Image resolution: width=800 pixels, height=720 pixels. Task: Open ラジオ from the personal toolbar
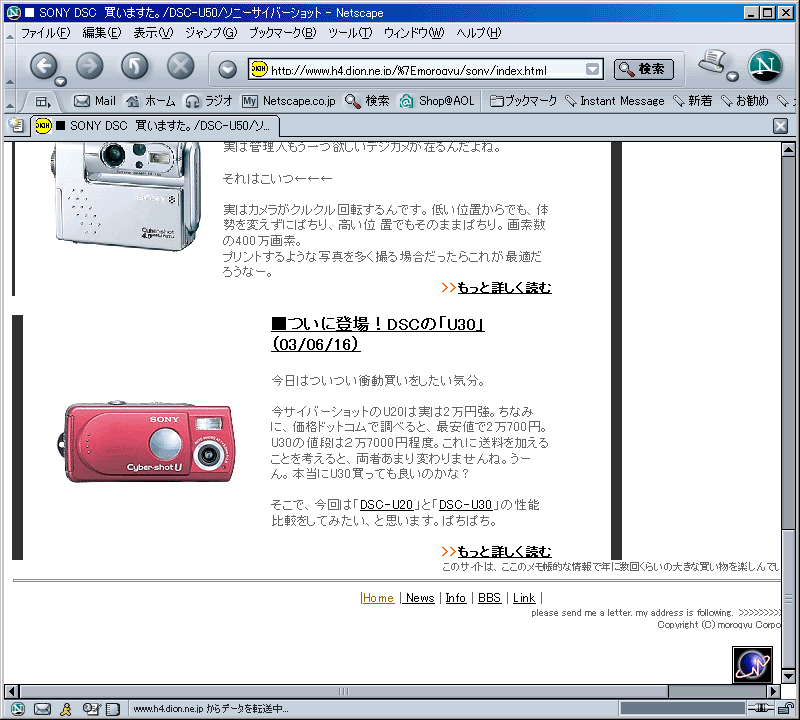209,101
